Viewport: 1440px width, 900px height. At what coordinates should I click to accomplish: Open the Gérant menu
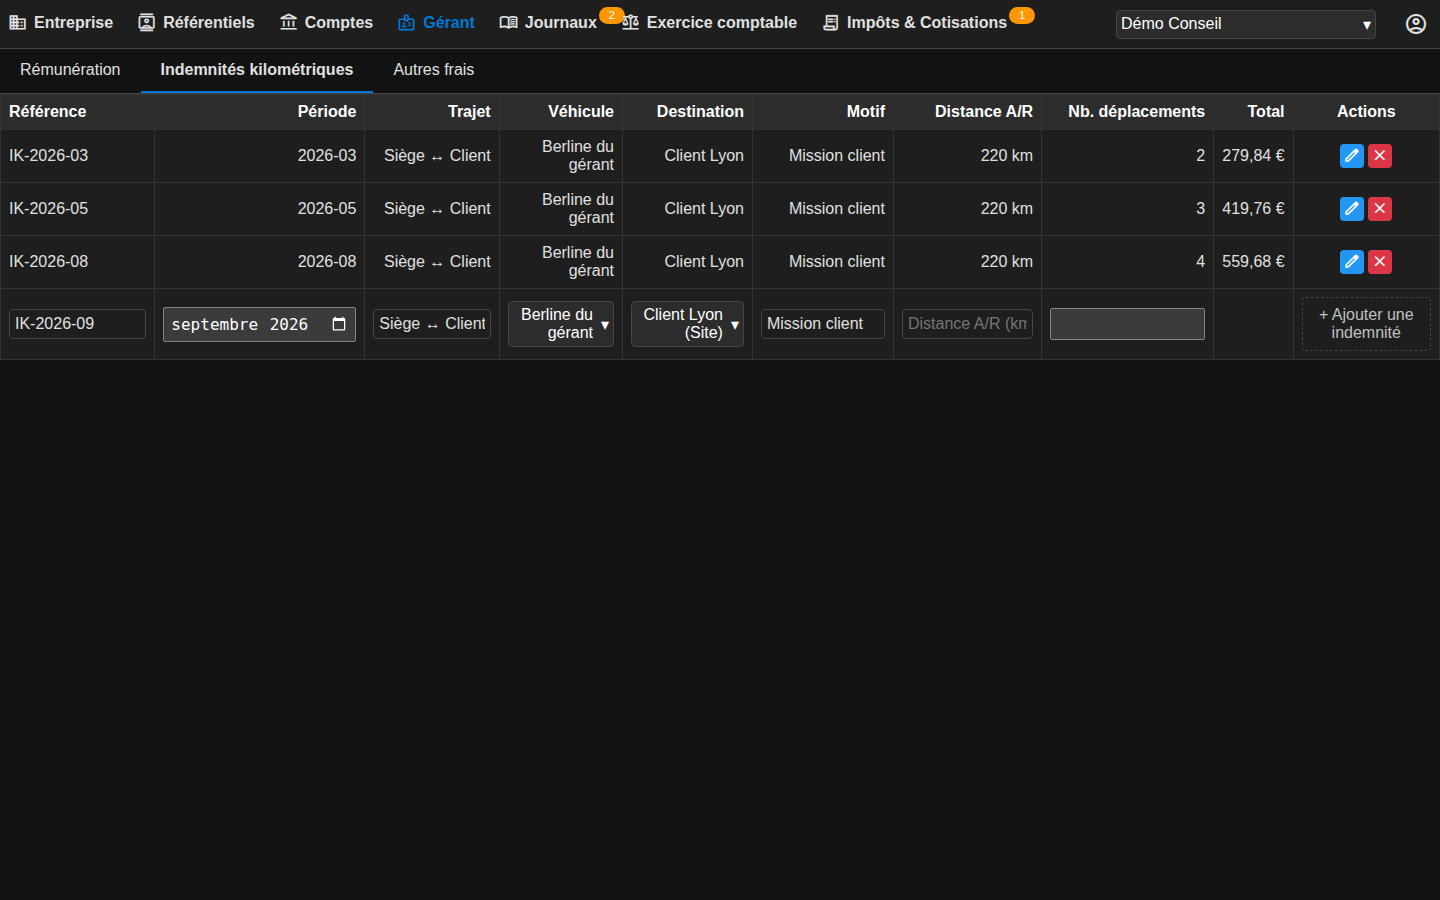pos(436,22)
